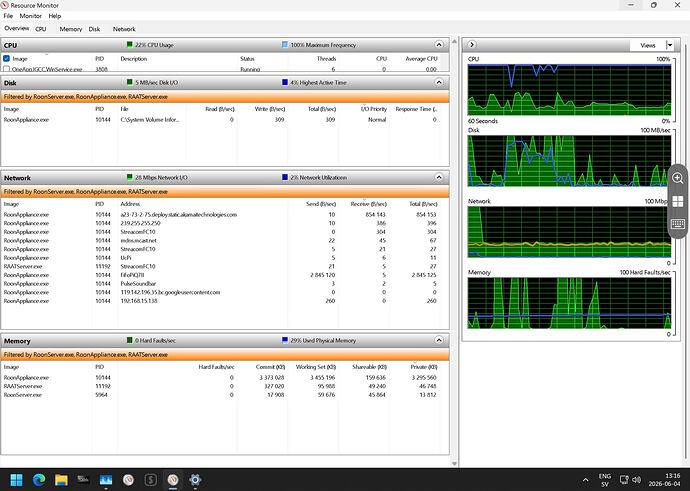Screen dimensions: 690x491
Task: Click the Resource Monitor title bar icon
Action: [x=5, y=5]
